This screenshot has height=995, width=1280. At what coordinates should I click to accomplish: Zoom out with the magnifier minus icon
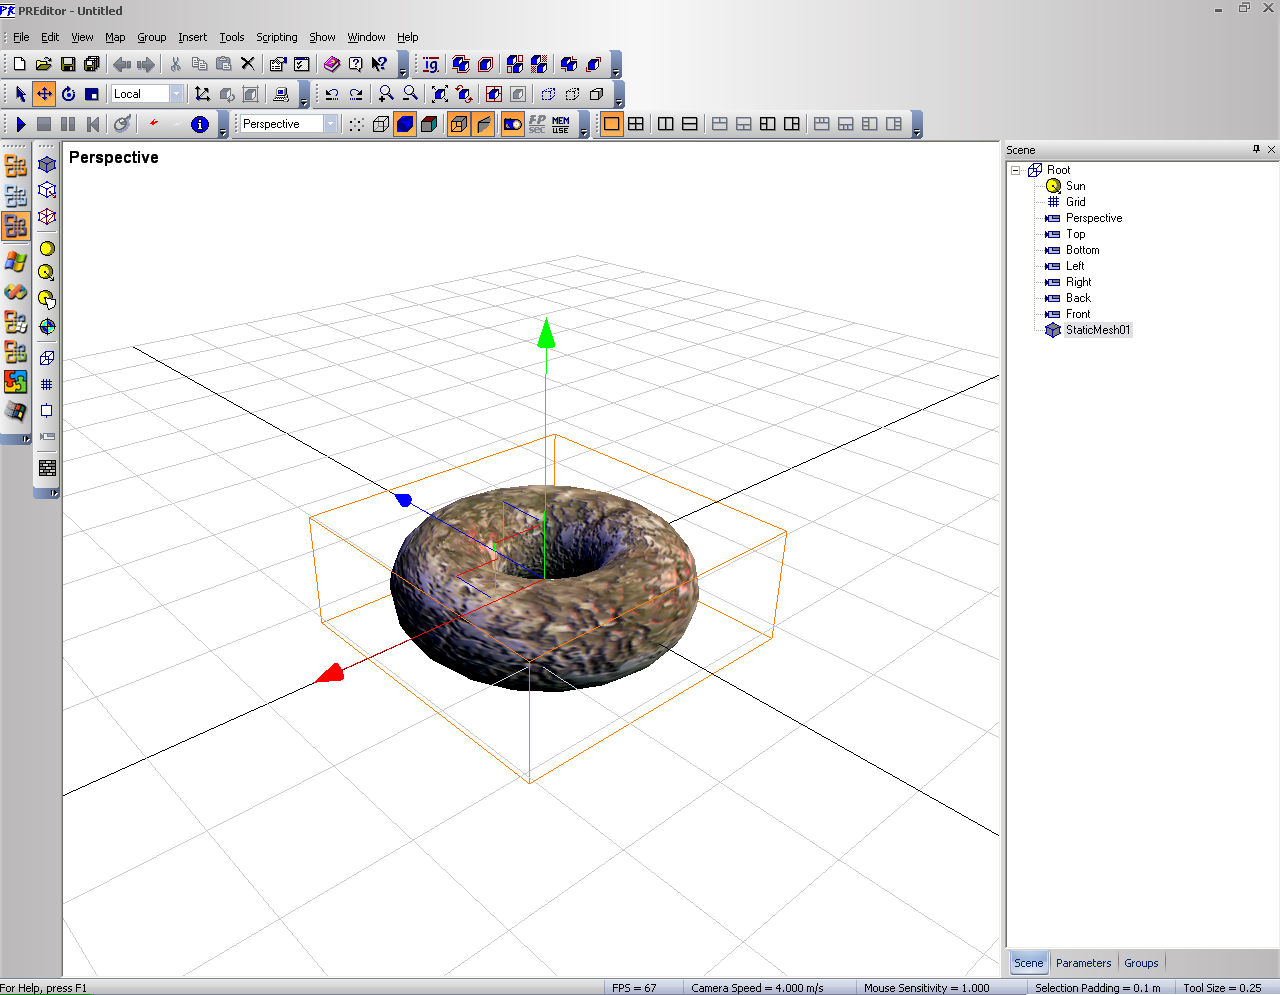410,94
